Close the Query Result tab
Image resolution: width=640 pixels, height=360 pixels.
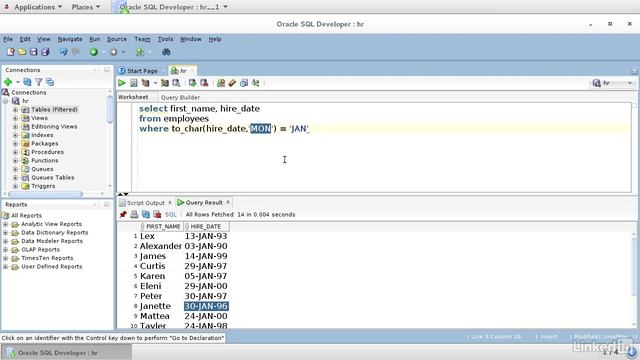(228, 202)
